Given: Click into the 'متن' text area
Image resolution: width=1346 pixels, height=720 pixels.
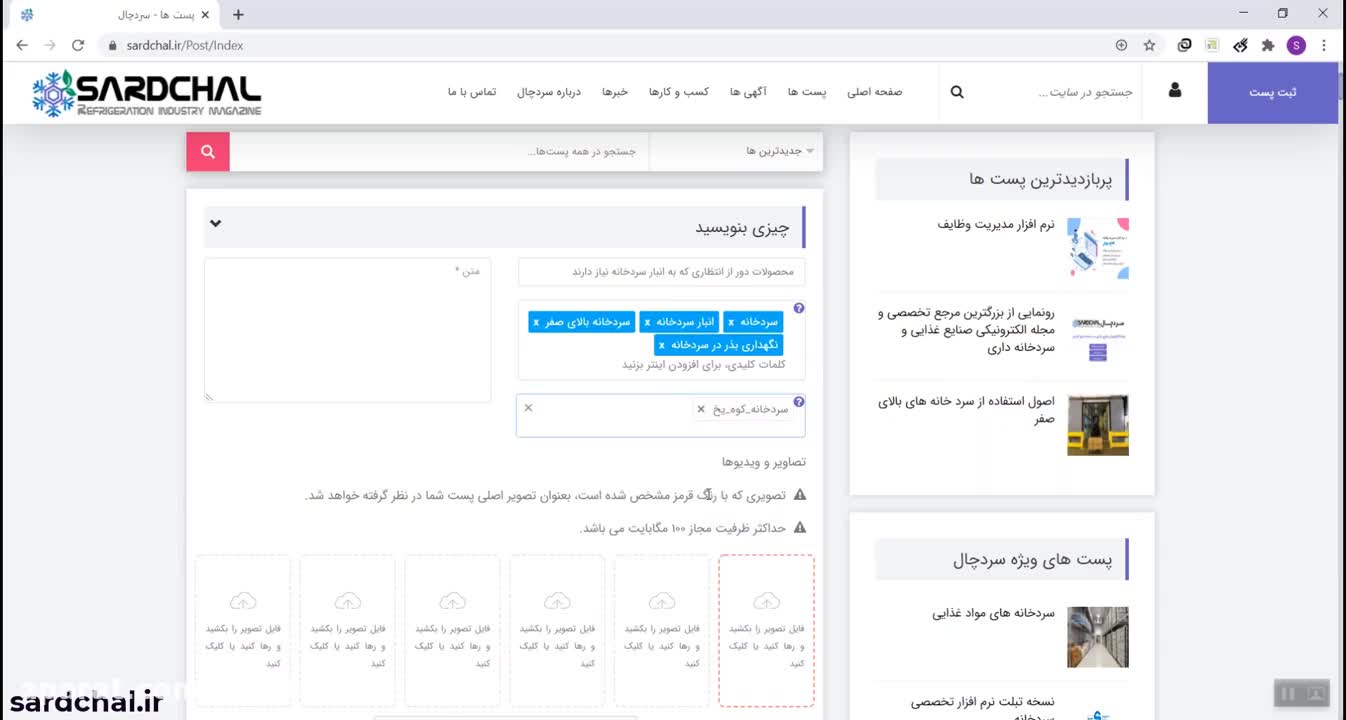Looking at the screenshot, I should pyautogui.click(x=347, y=330).
